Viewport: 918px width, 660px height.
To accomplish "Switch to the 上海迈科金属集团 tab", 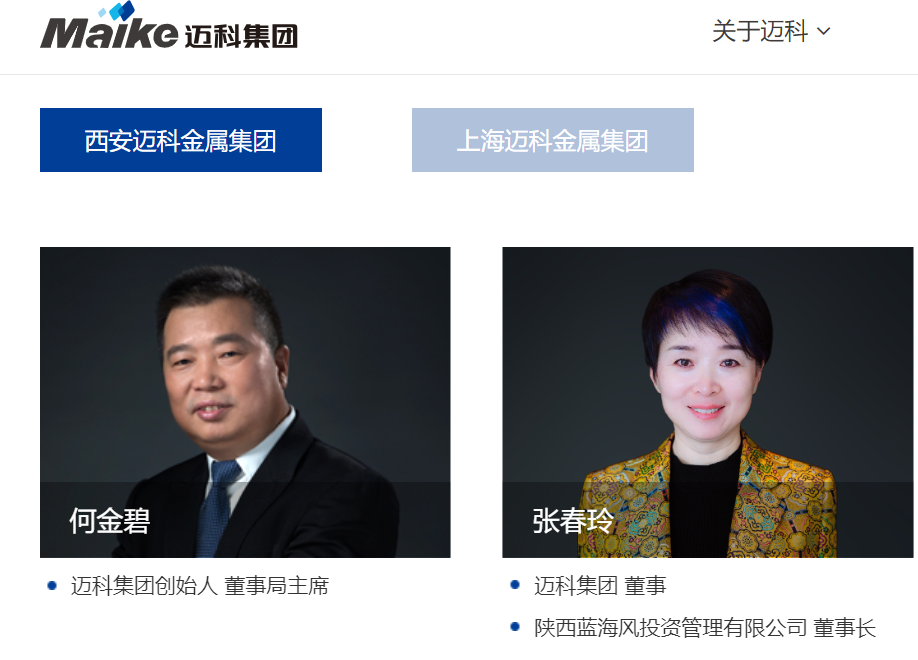I will click(x=553, y=140).
